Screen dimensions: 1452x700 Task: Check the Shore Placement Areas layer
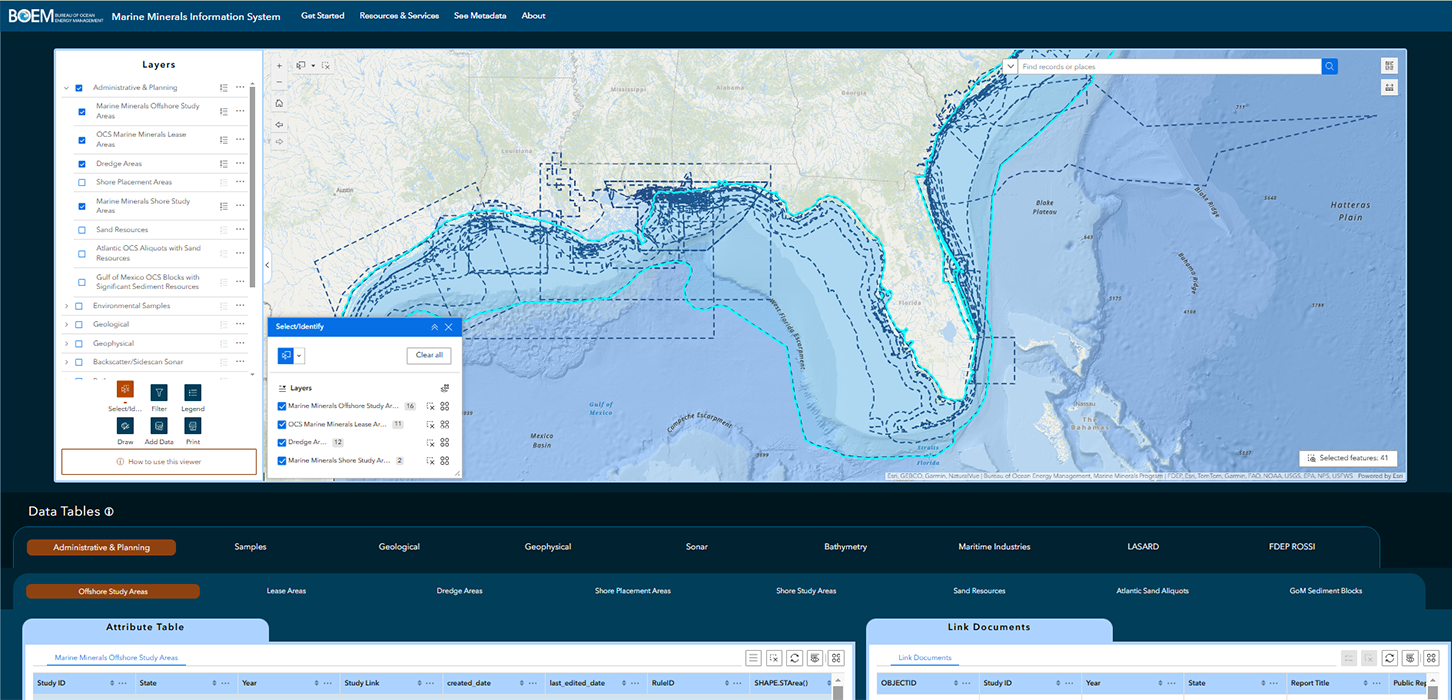click(x=81, y=182)
